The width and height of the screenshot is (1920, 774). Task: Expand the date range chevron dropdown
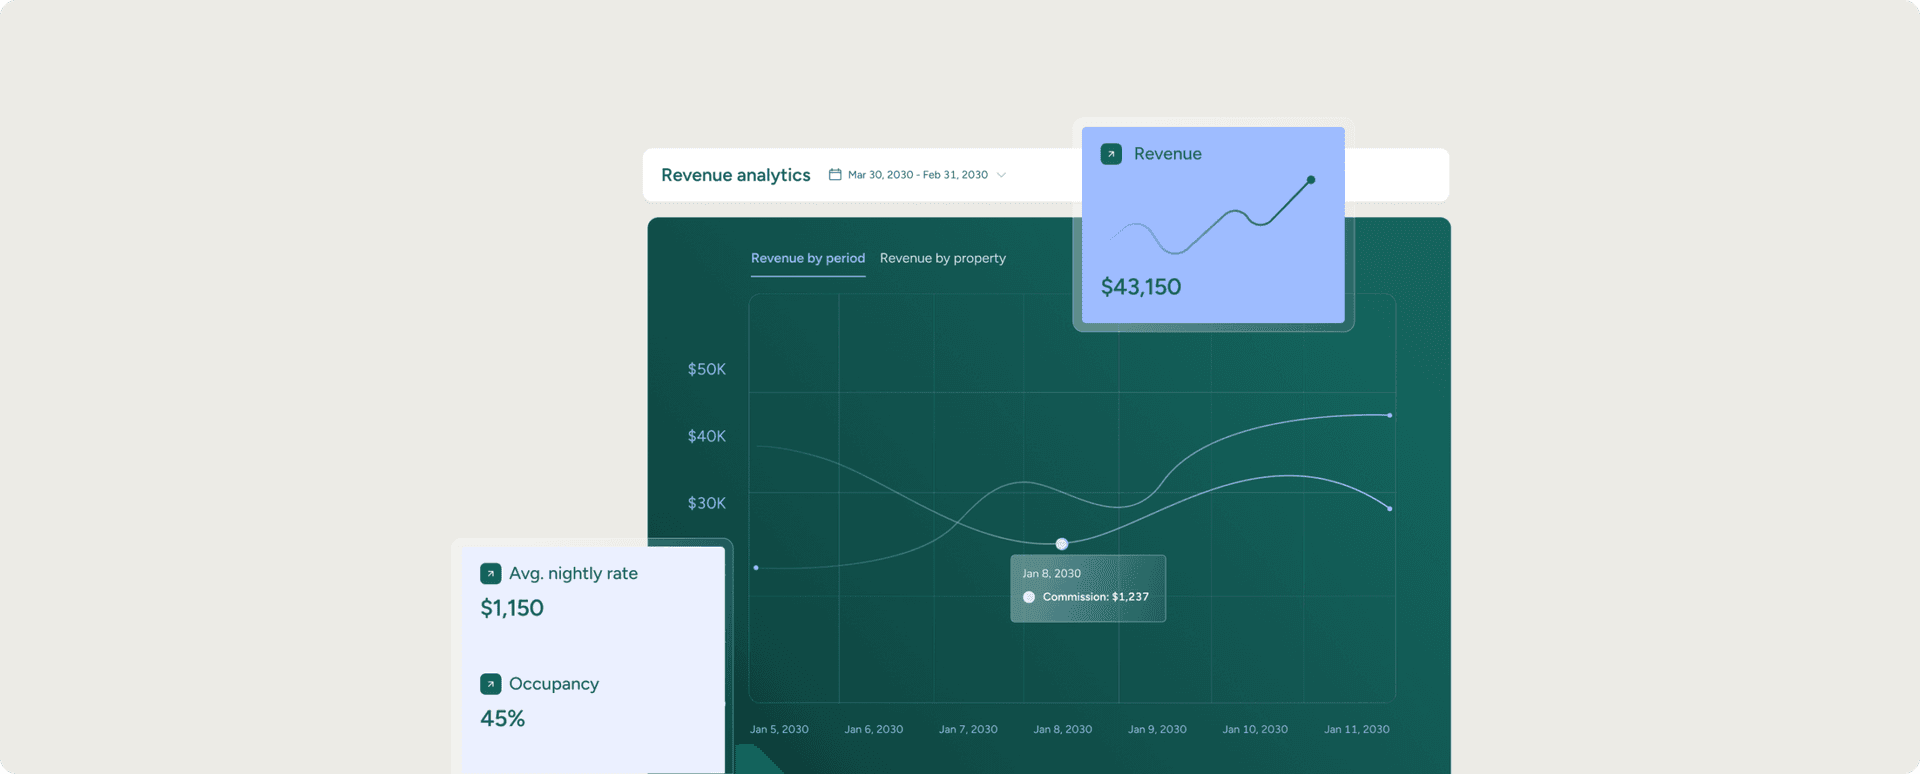[x=1001, y=175]
